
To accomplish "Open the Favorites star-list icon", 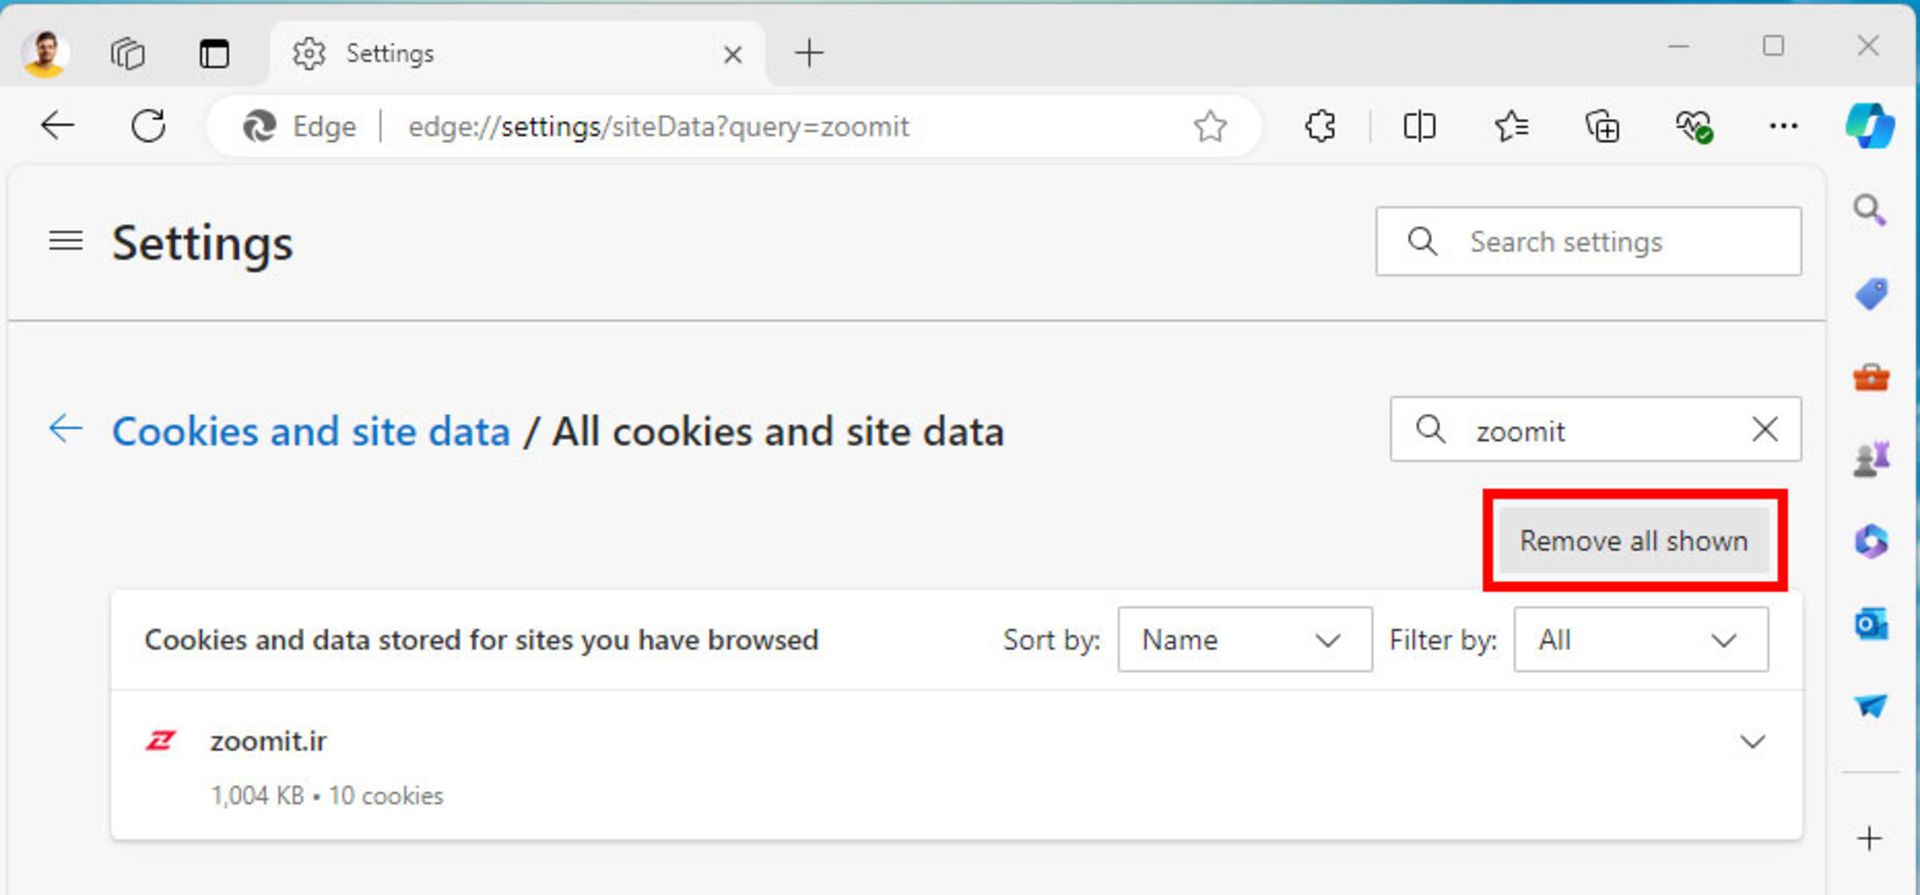I will (x=1511, y=126).
